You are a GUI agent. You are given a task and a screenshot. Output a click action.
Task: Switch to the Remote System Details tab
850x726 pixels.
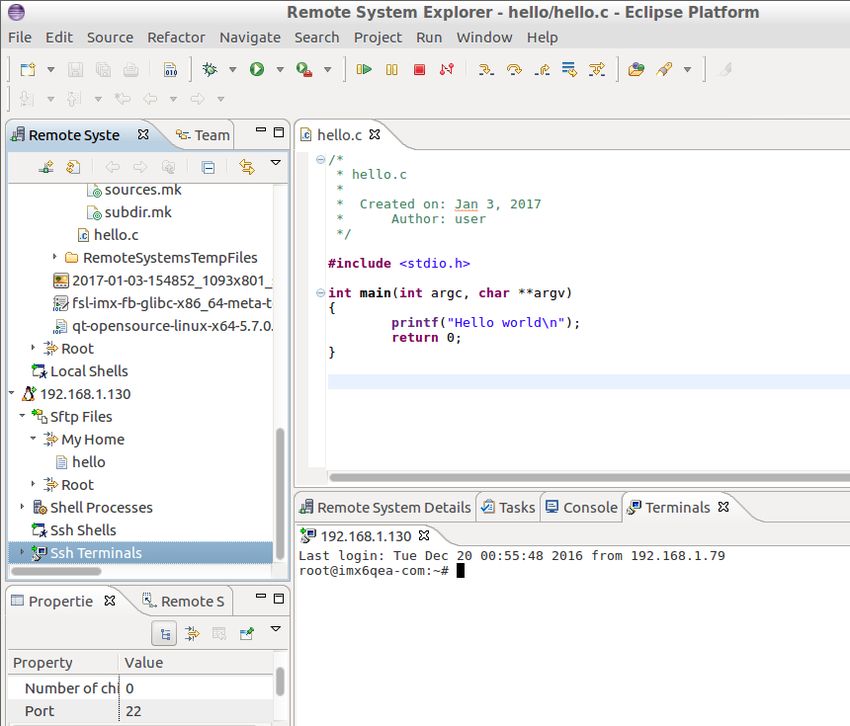[x=385, y=507]
